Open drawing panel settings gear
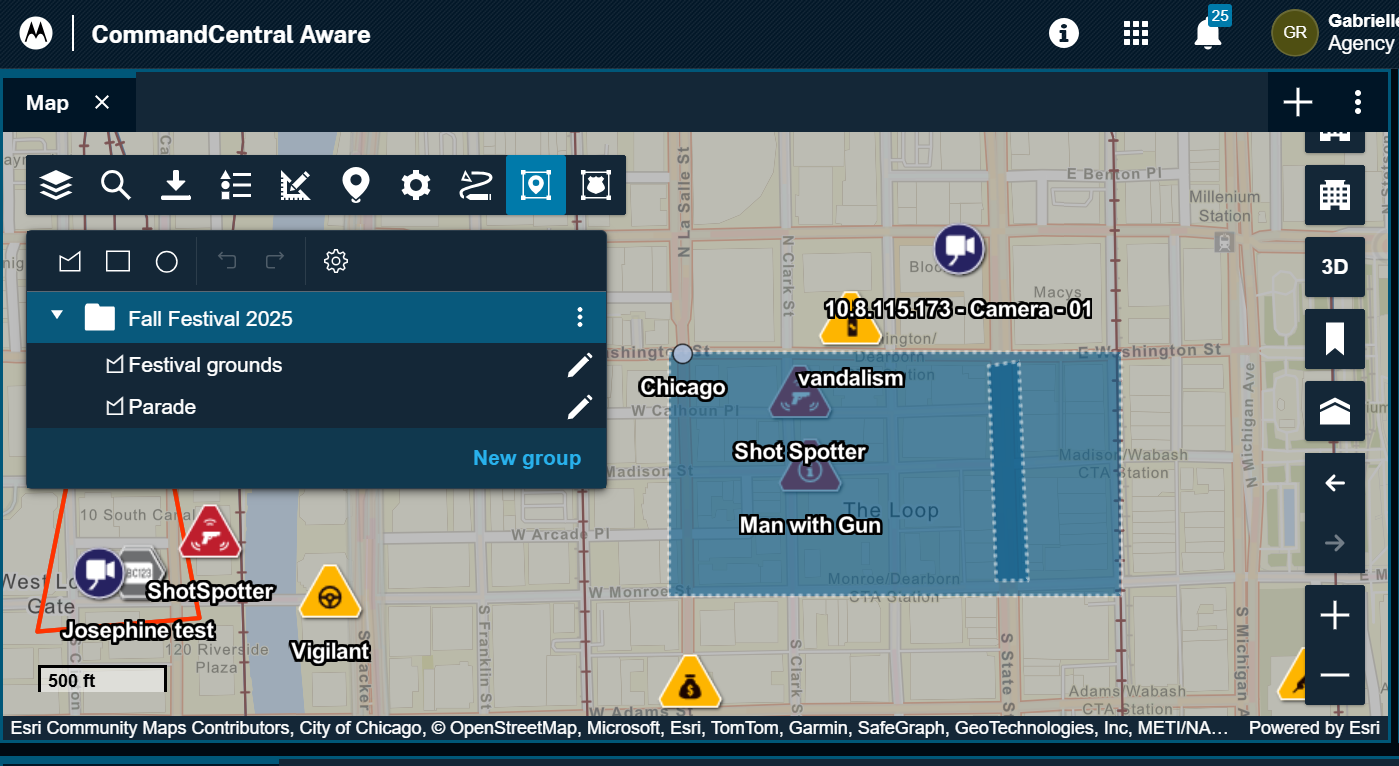1399x766 pixels. pyautogui.click(x=336, y=262)
